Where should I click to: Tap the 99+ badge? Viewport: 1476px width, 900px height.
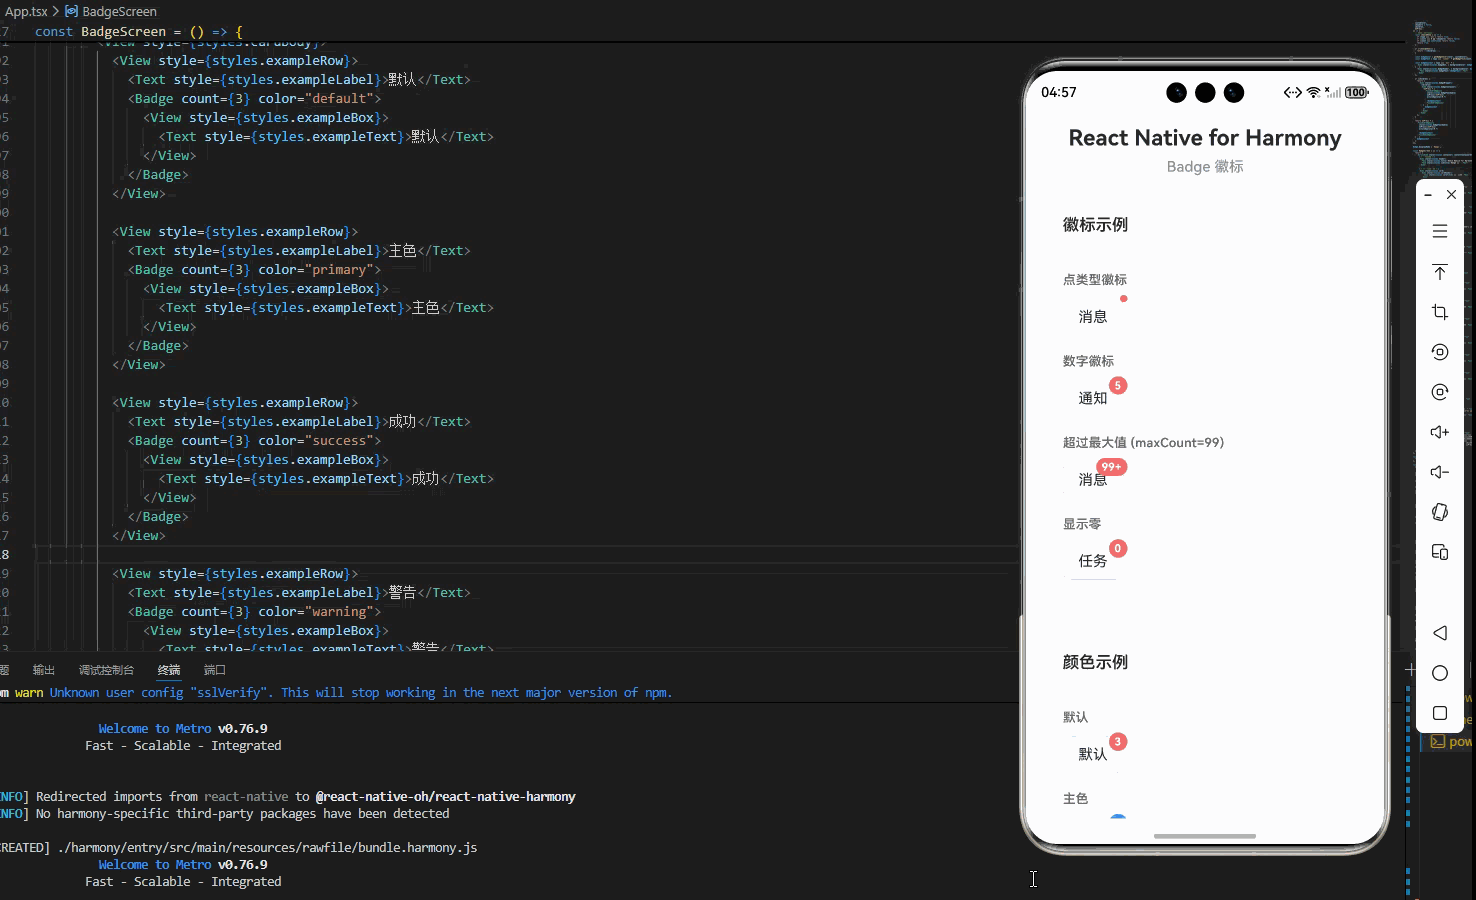1111,467
